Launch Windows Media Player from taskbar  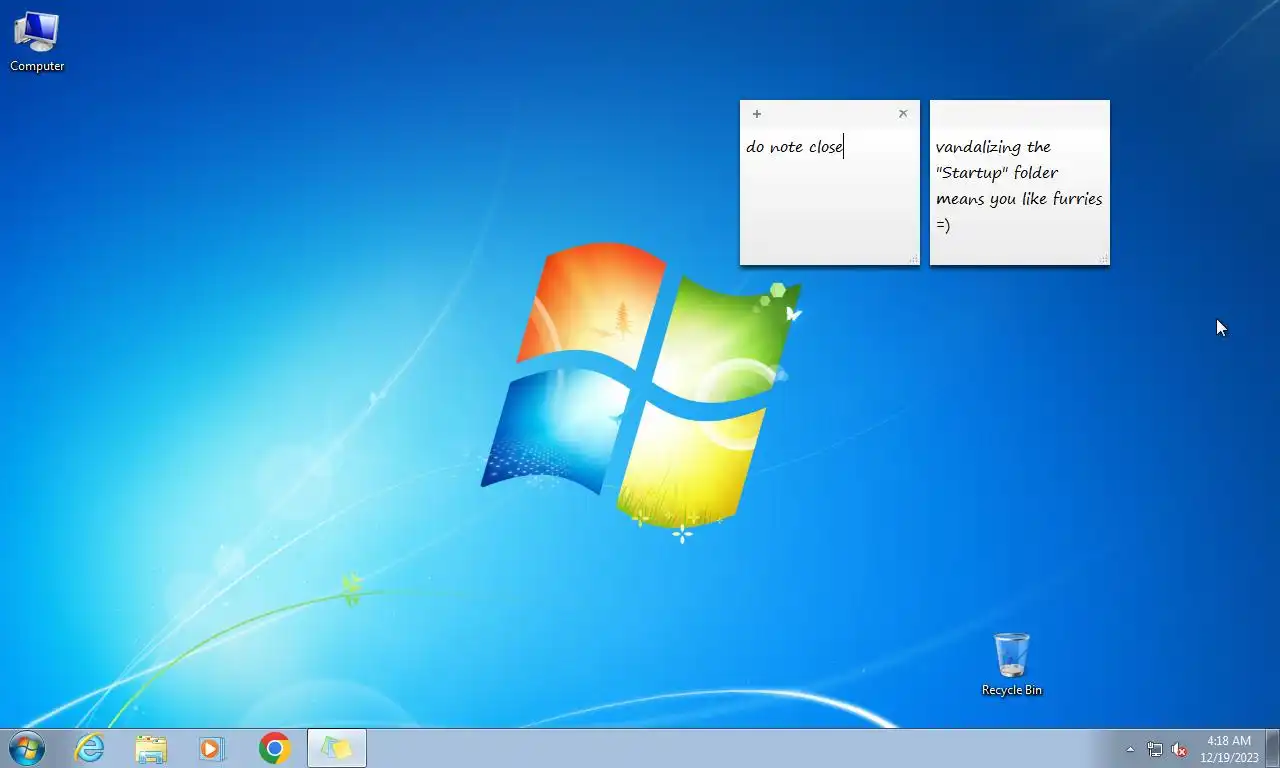pyautogui.click(x=212, y=748)
